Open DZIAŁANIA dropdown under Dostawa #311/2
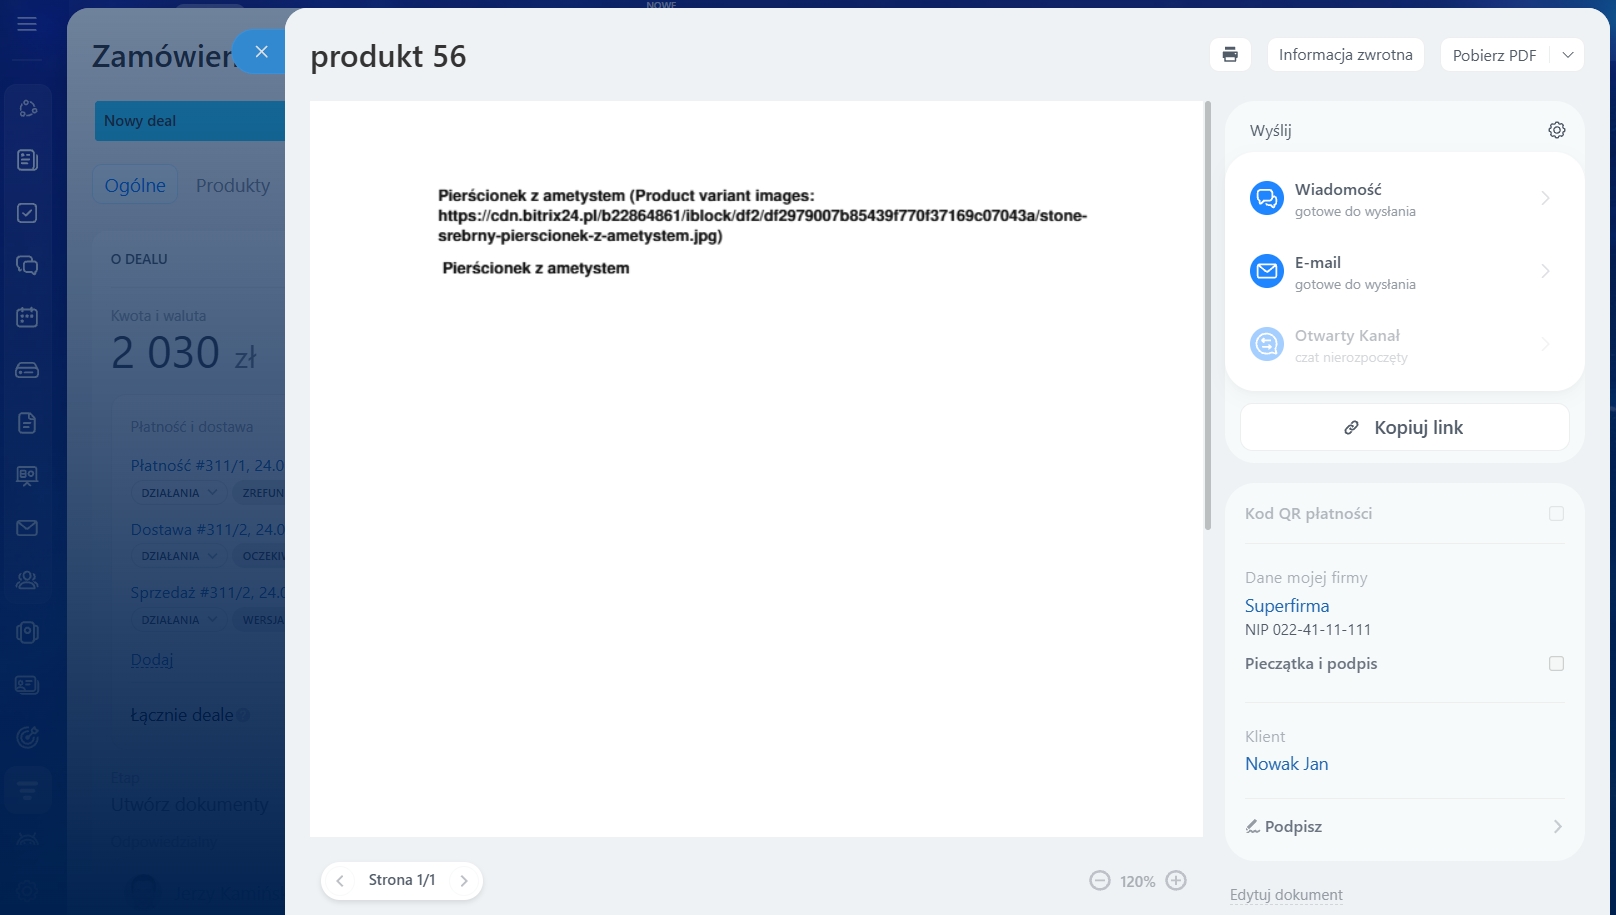The image size is (1616, 915). click(179, 556)
